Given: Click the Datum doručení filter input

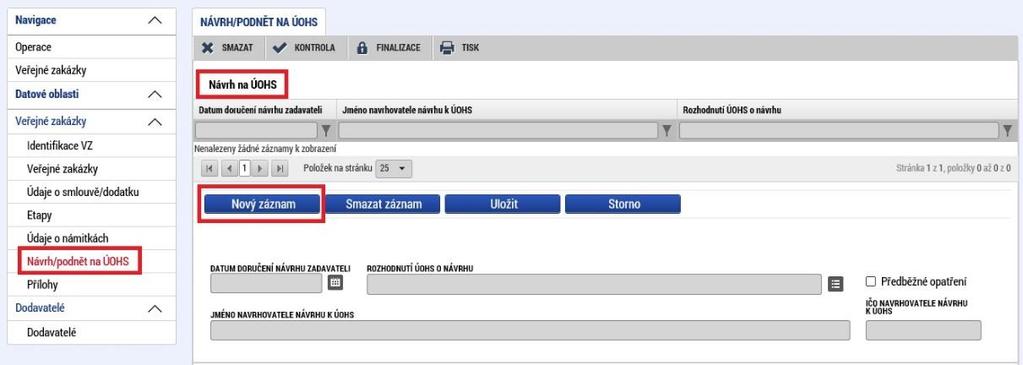Looking at the screenshot, I should [256, 131].
